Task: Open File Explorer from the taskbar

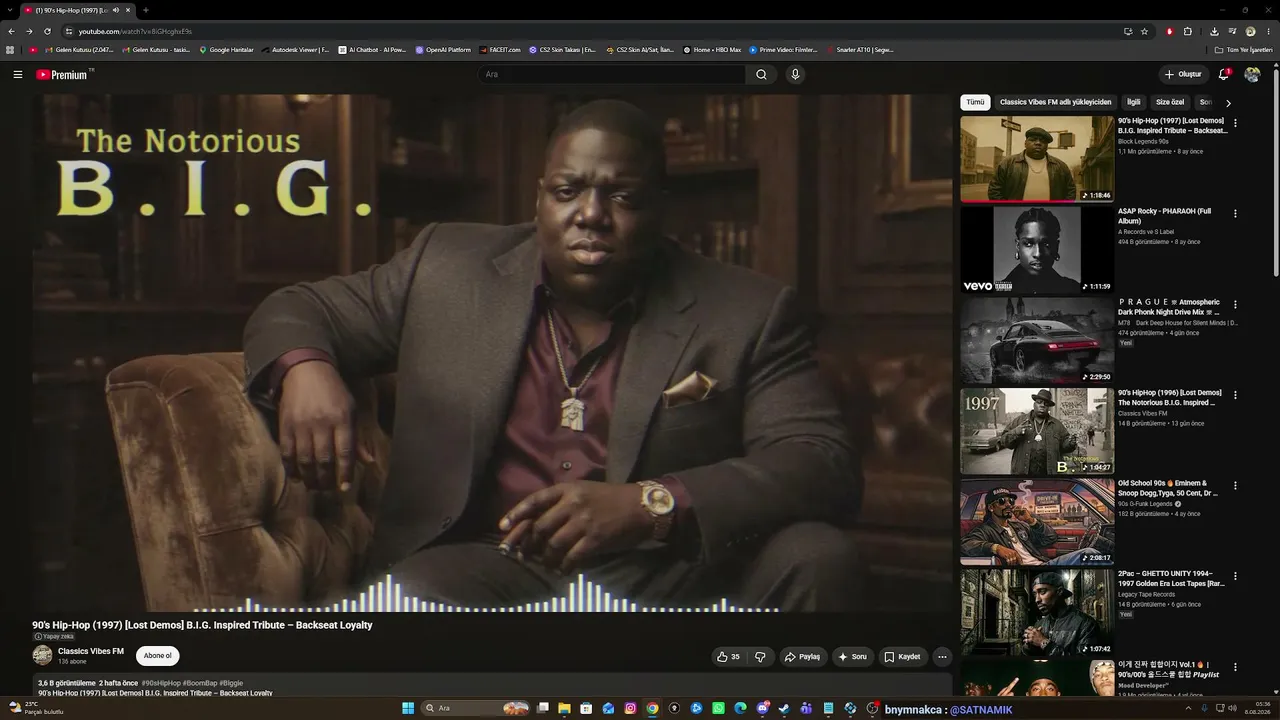Action: tap(564, 709)
